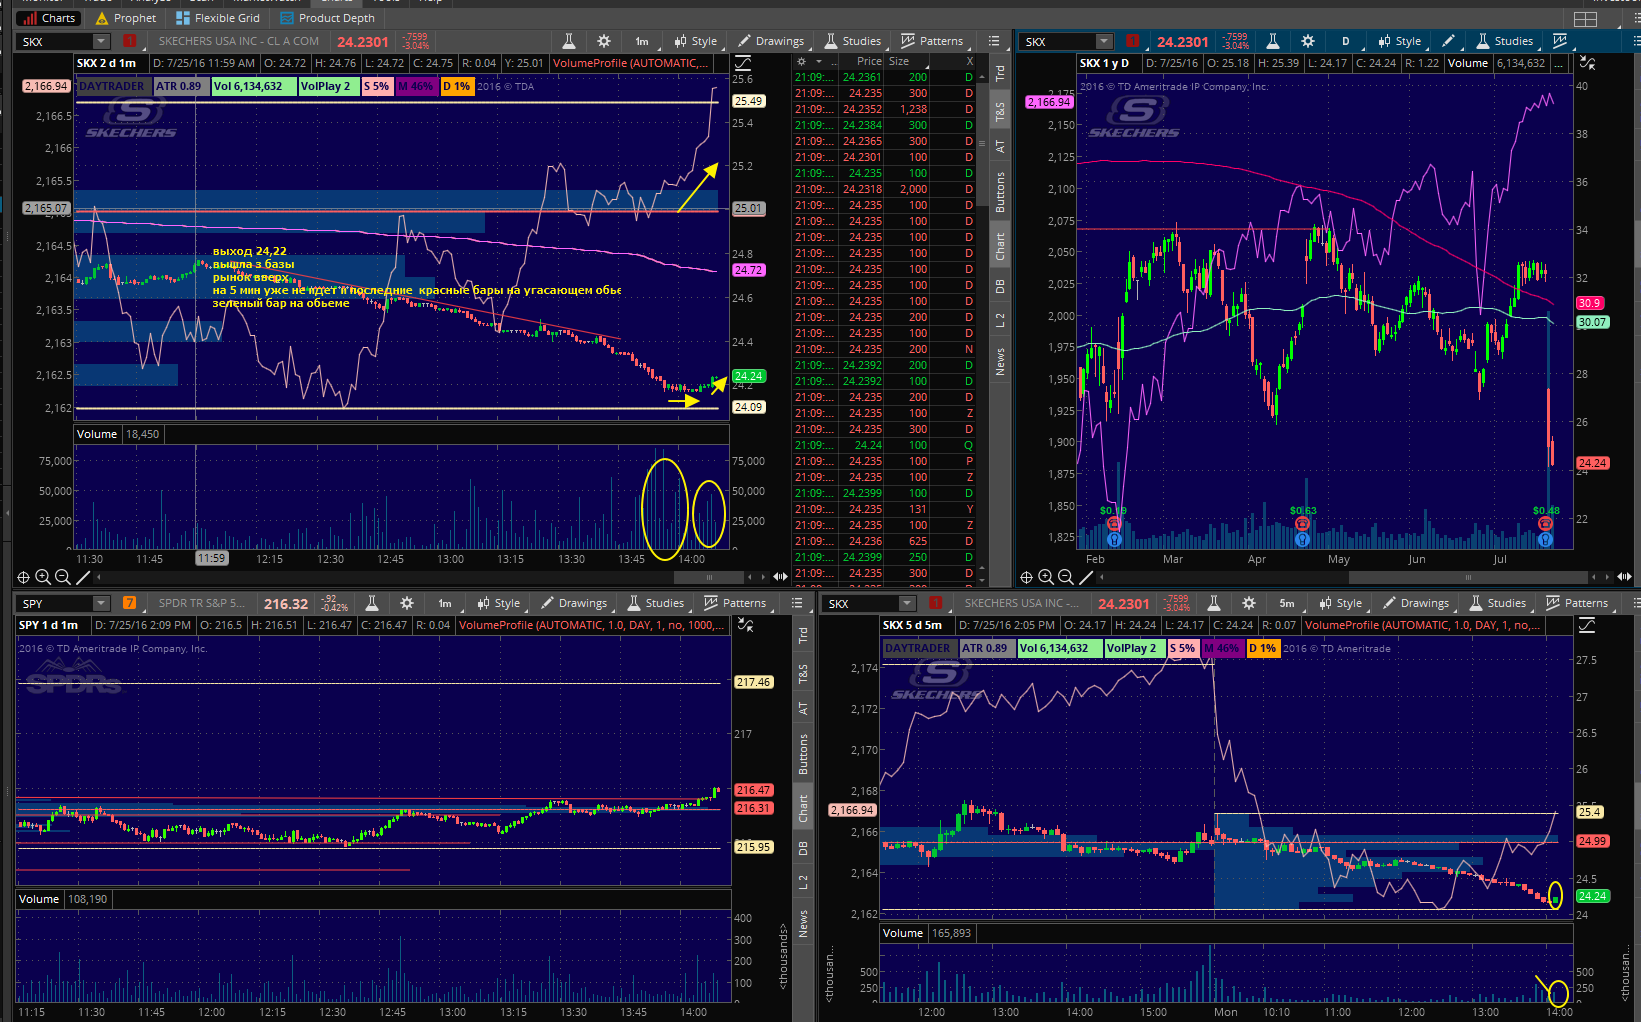Open Drawings menu in top-left chart
The height and width of the screenshot is (1022, 1641).
771,41
